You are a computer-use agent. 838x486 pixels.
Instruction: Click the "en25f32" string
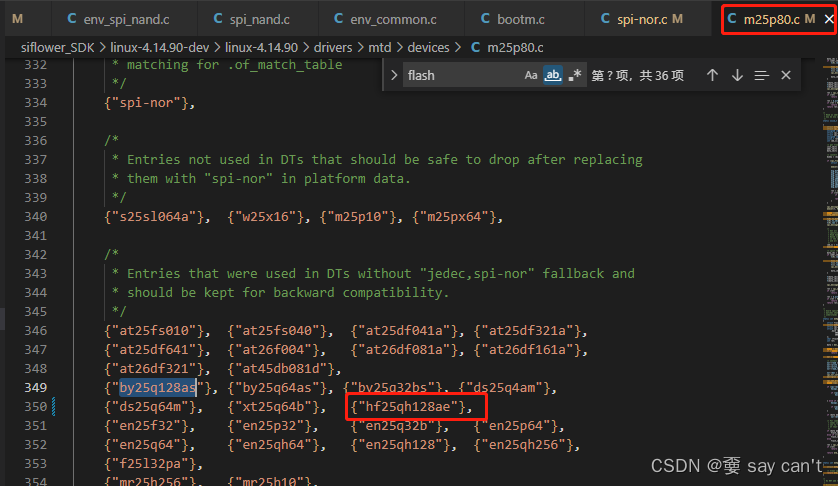(146, 426)
